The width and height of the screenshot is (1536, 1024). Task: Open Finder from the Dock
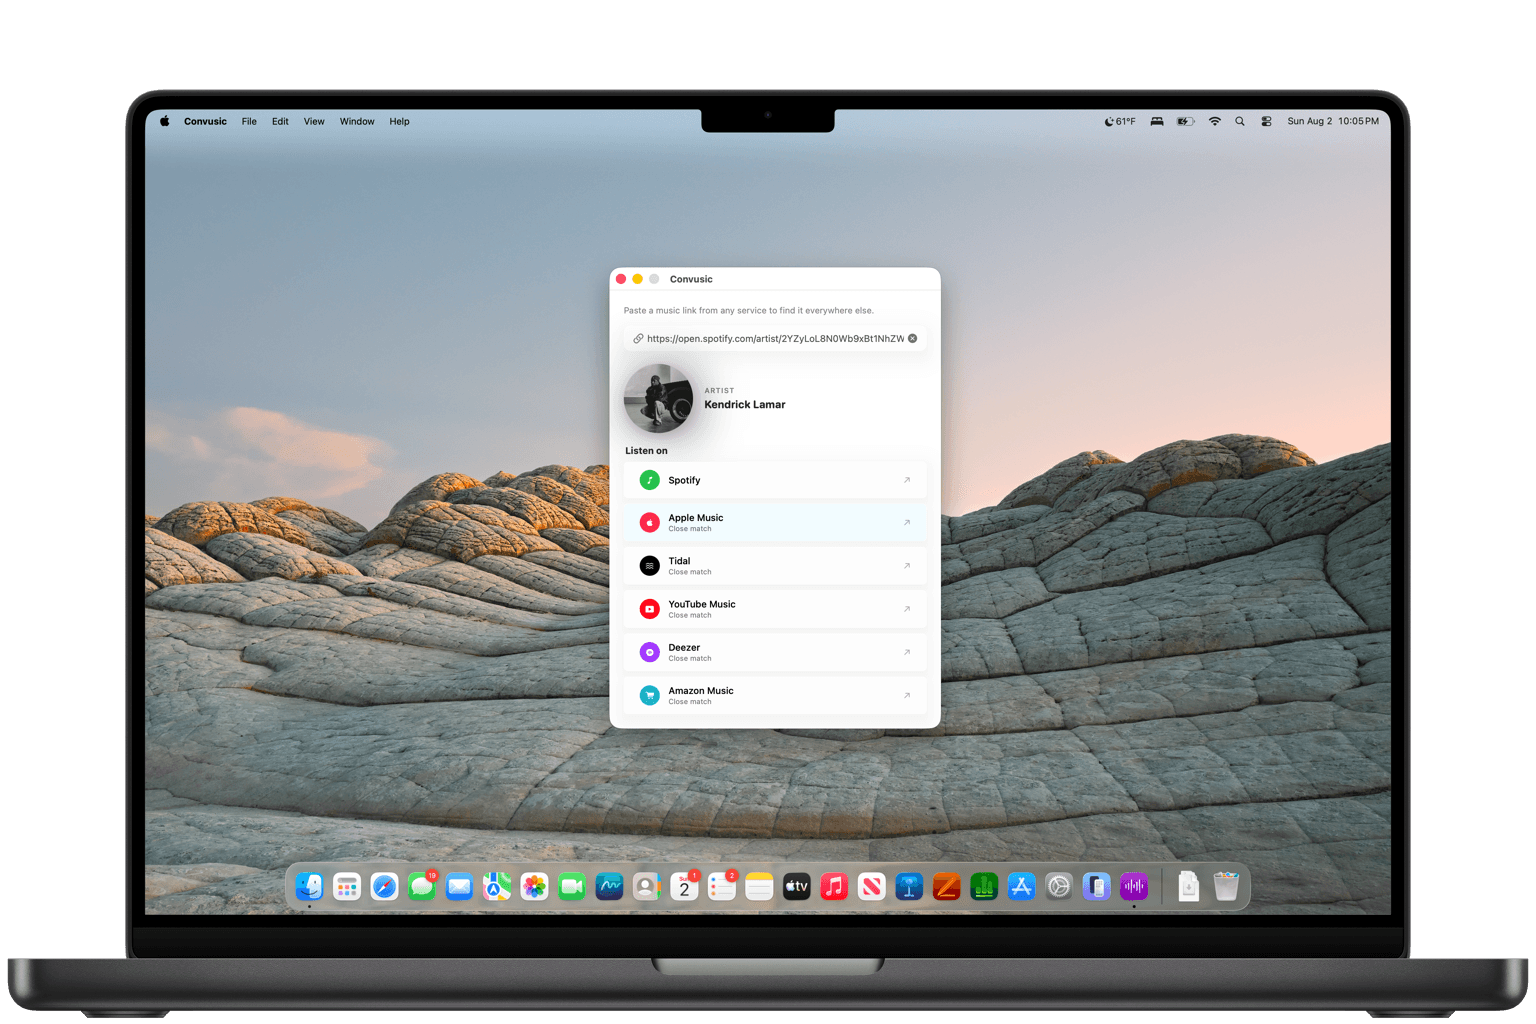tap(309, 886)
